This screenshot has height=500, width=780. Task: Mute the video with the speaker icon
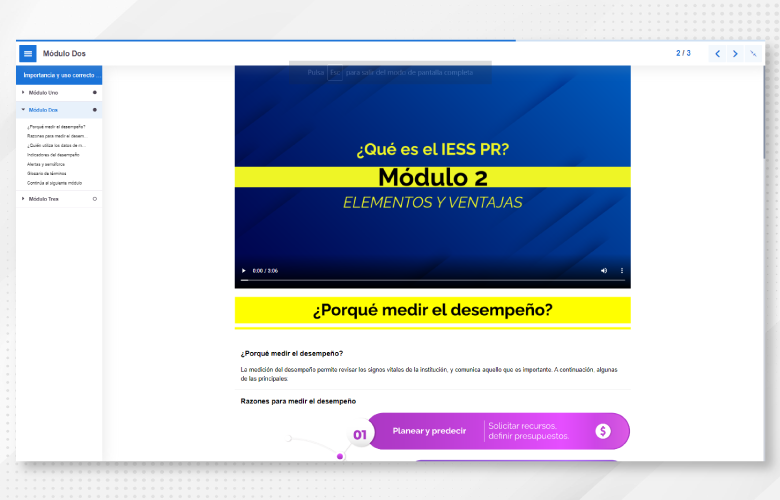point(604,271)
